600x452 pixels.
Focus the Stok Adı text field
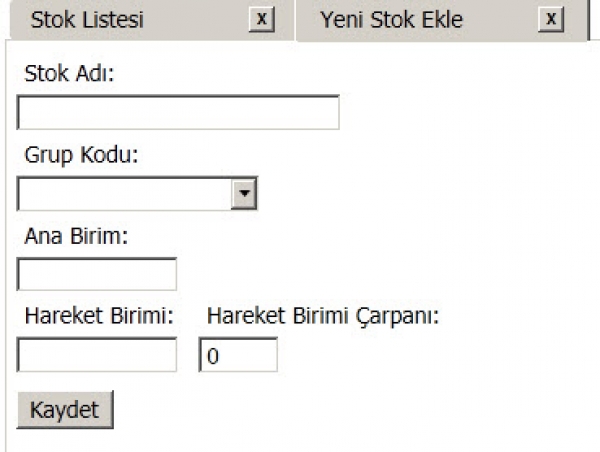(178, 112)
